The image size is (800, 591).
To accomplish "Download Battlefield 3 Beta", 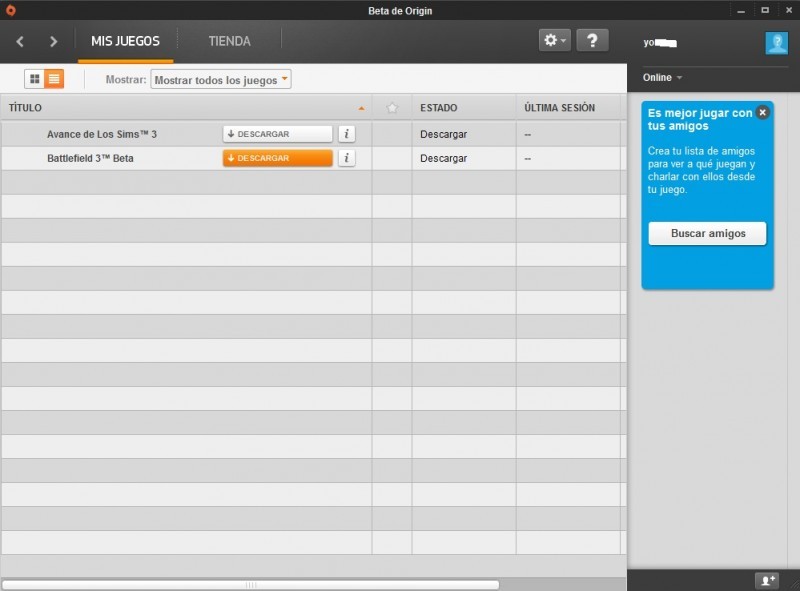I will tap(278, 158).
